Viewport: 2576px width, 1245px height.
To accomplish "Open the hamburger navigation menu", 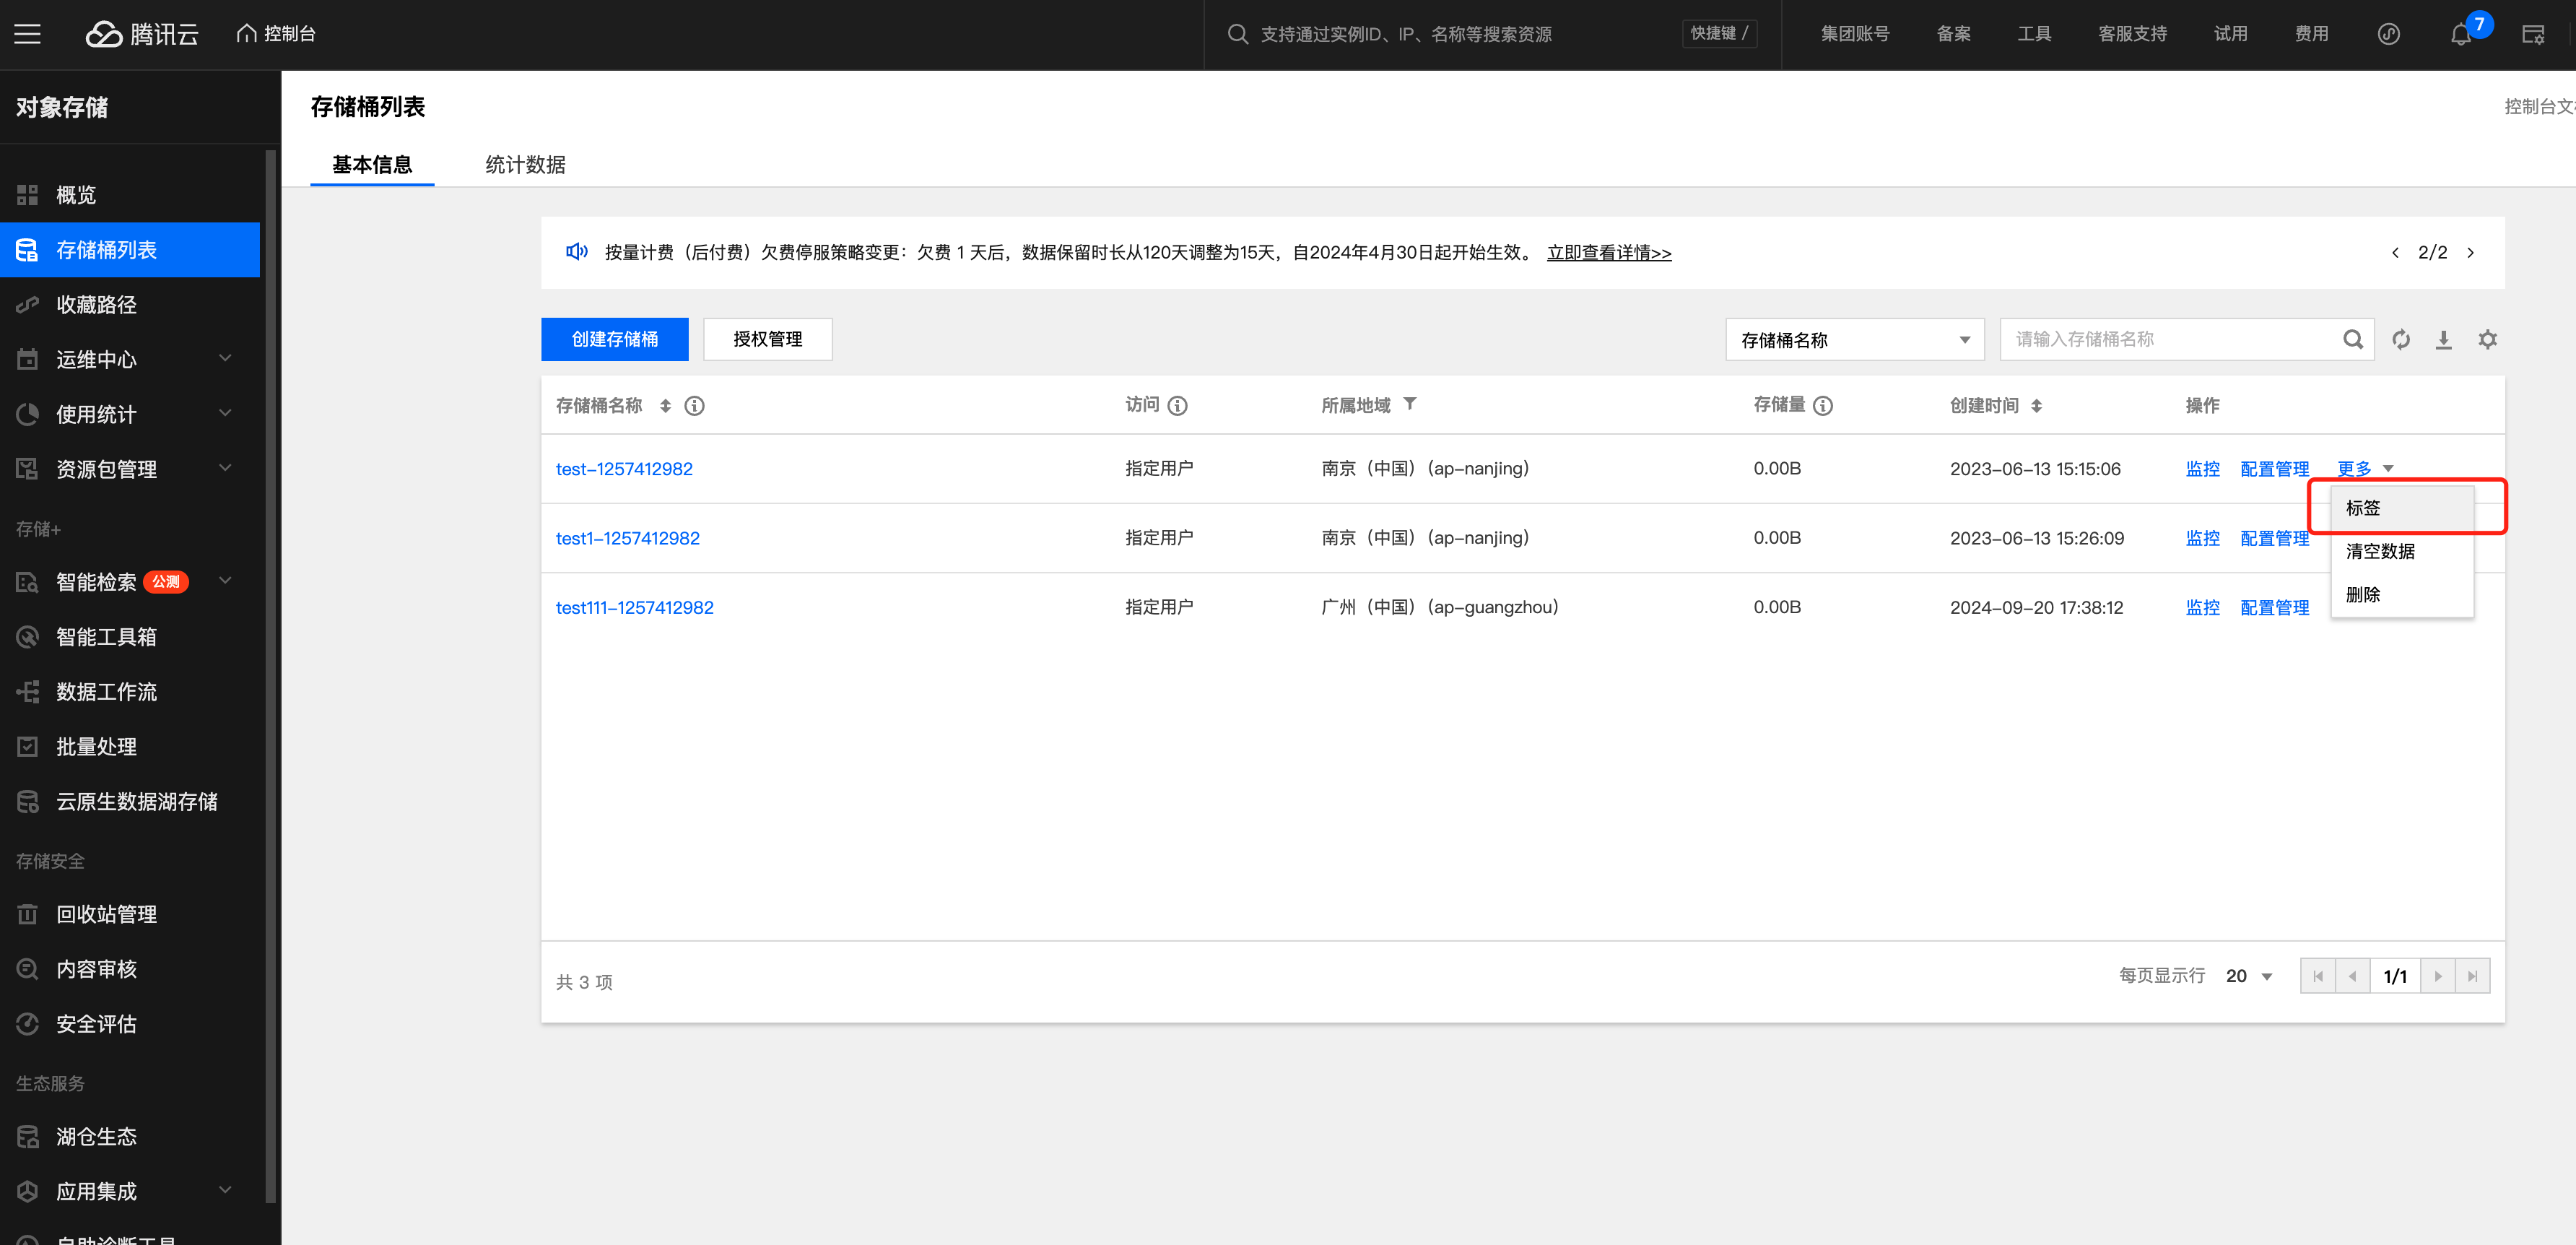I will coord(27,34).
